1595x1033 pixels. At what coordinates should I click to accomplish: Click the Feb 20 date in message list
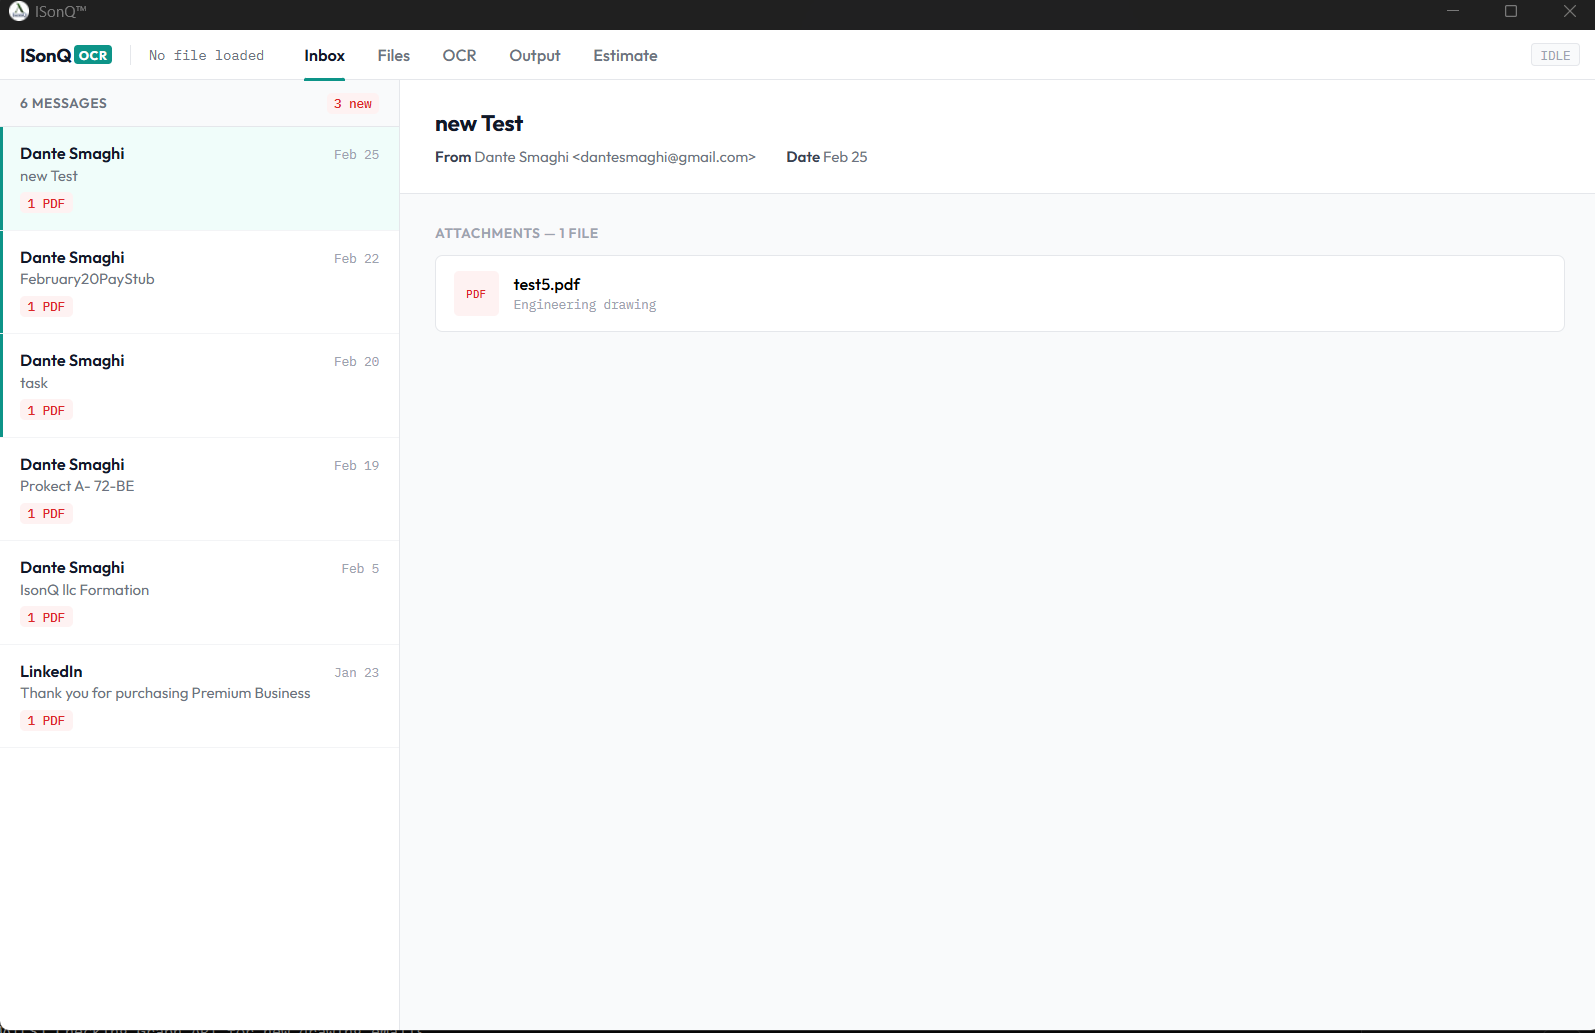tap(357, 362)
